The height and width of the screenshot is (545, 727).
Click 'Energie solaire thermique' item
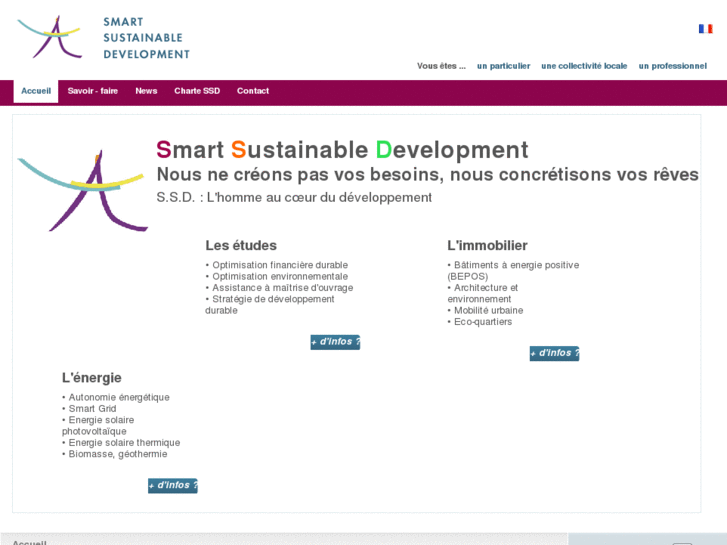(x=121, y=442)
